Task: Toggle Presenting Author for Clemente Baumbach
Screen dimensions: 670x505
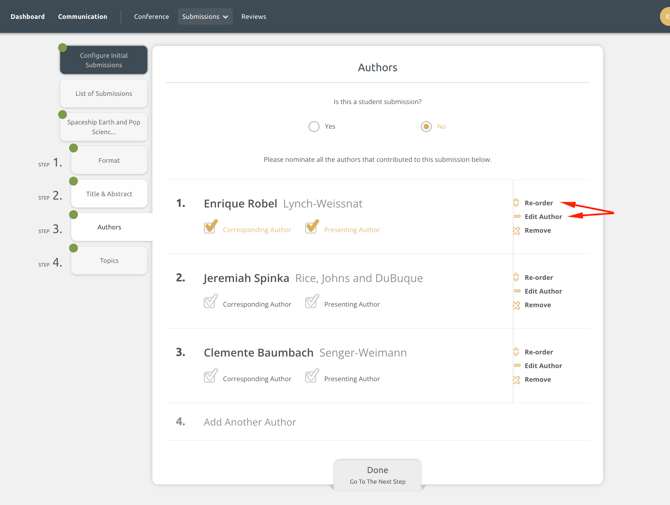Action: 312,377
